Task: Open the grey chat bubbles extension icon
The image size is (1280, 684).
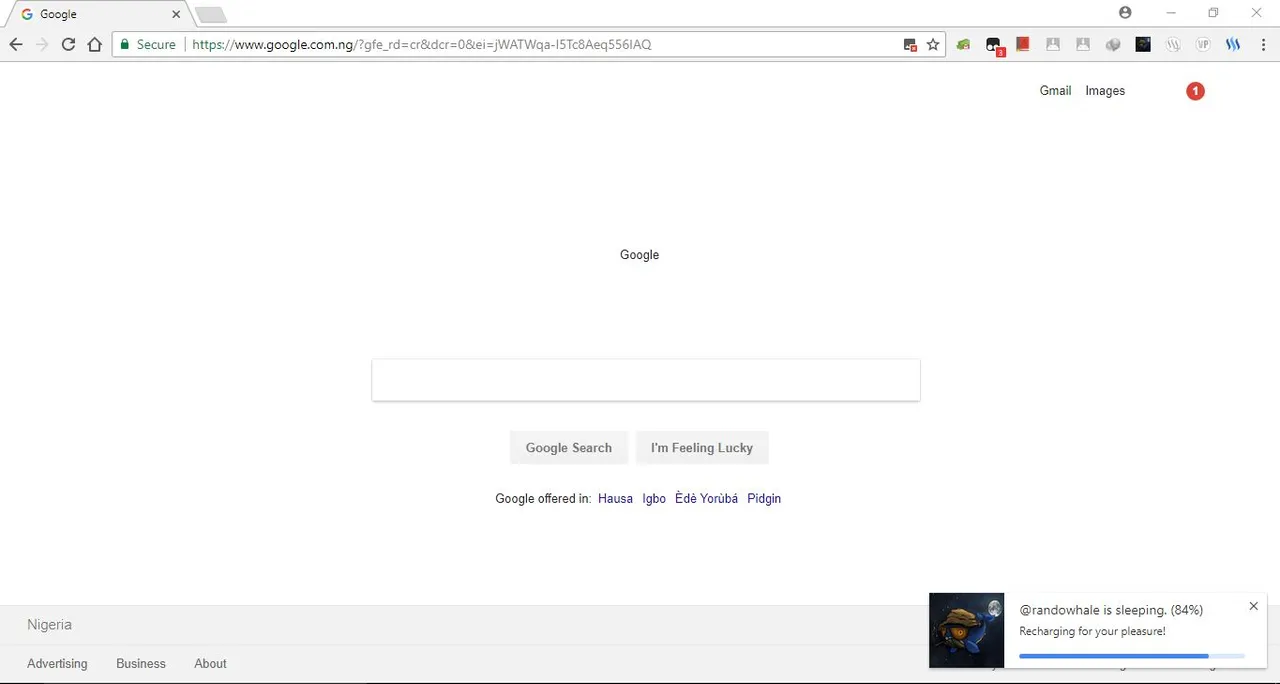Action: pyautogui.click(x=1113, y=44)
